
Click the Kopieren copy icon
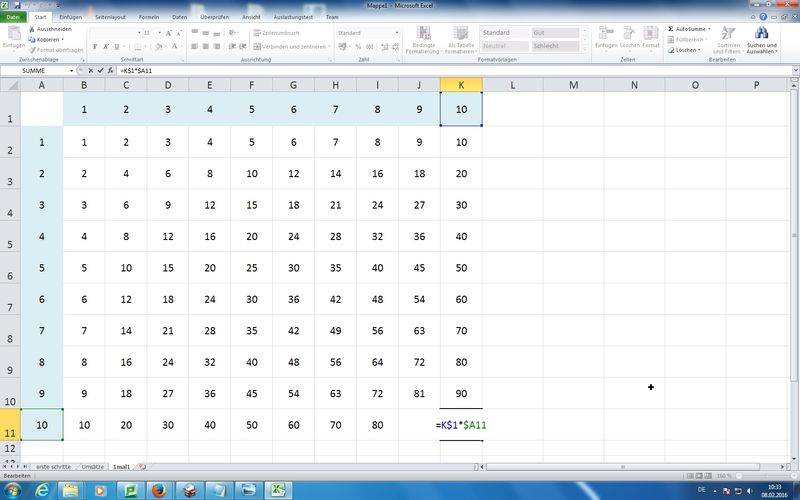[32, 39]
